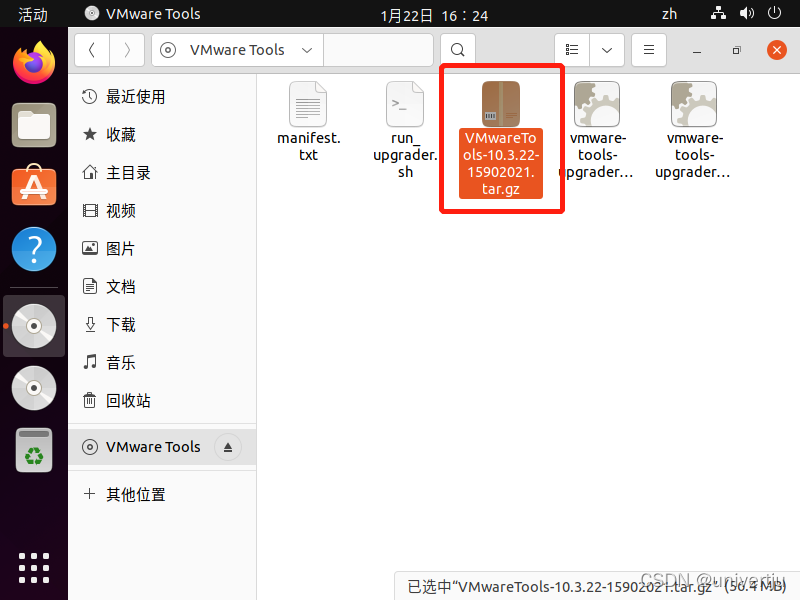Open 回收站 in the sidebar
This screenshot has width=800, height=600.
162,401
